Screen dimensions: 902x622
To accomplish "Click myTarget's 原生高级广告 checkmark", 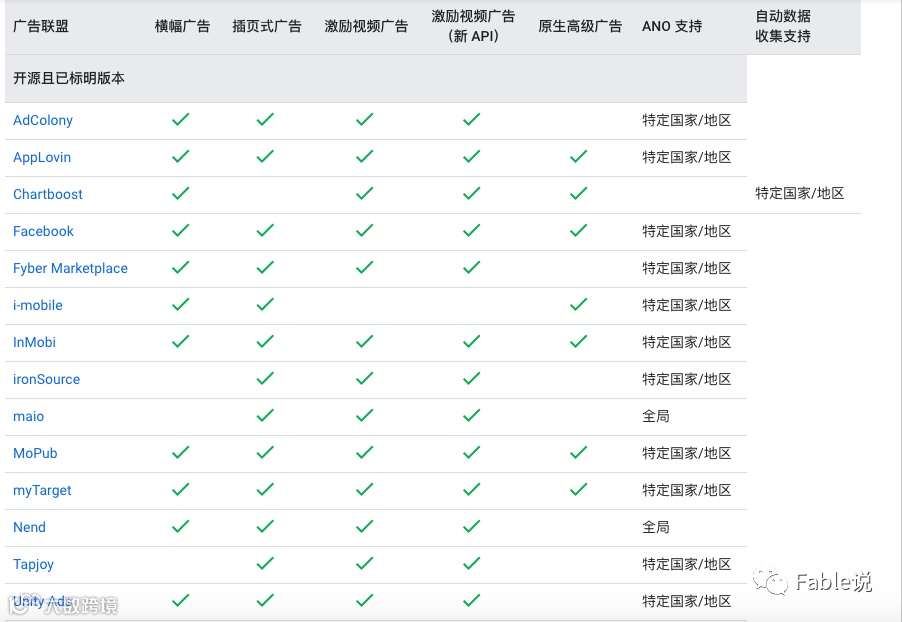I will click(578, 490).
